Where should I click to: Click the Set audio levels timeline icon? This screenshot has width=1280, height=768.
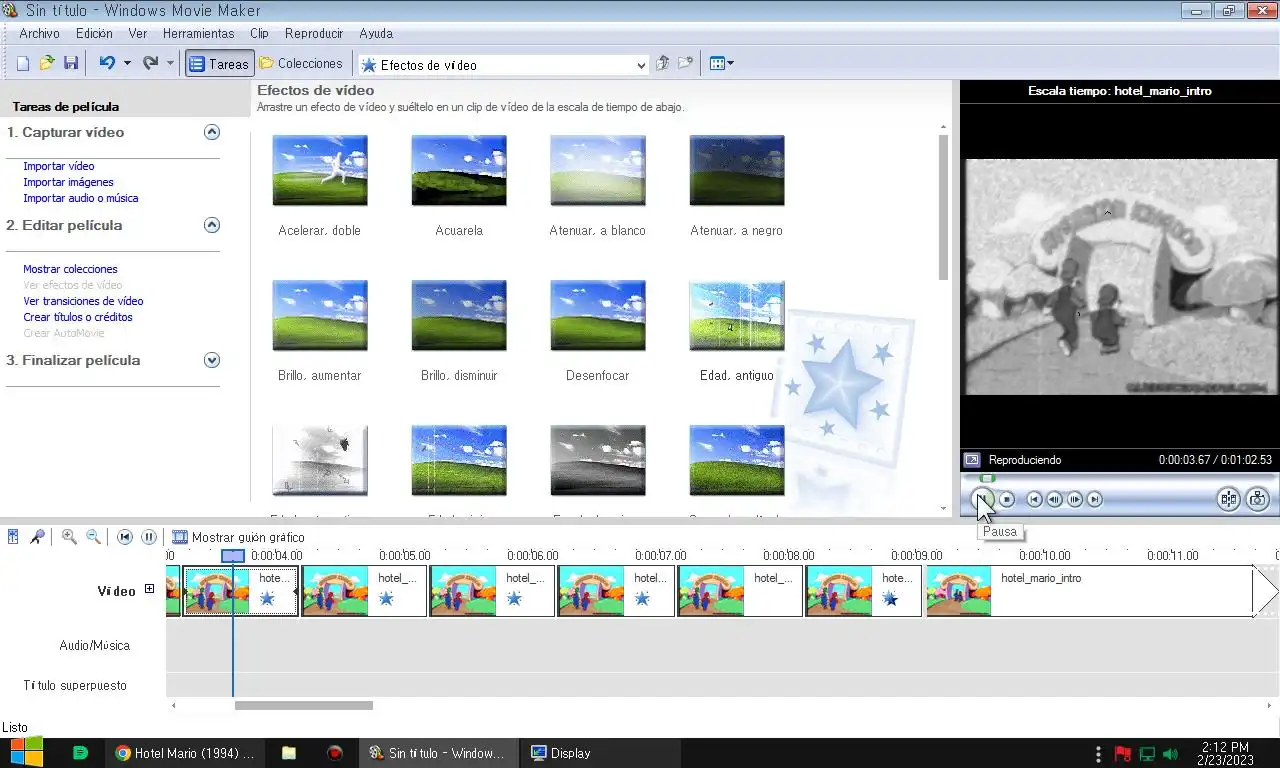13,537
